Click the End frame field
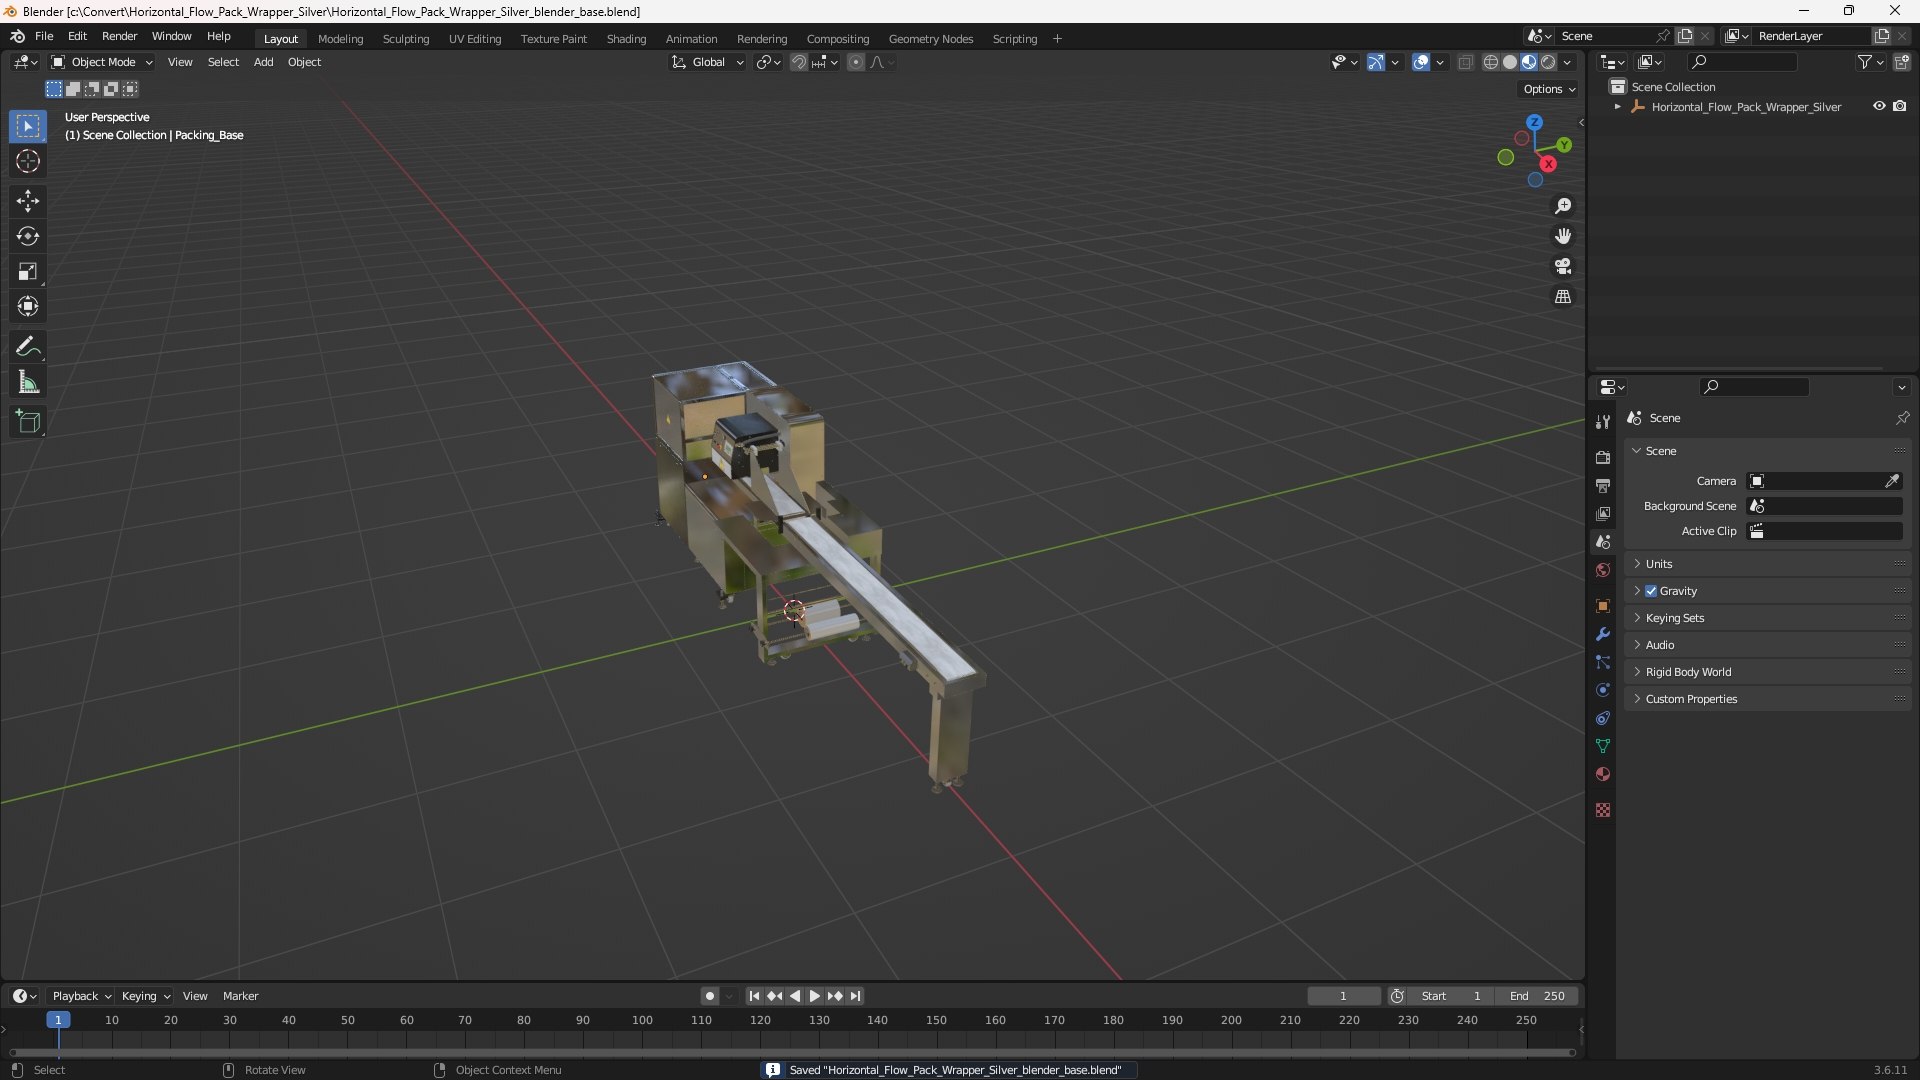Image resolution: width=1920 pixels, height=1080 pixels. coord(1537,996)
